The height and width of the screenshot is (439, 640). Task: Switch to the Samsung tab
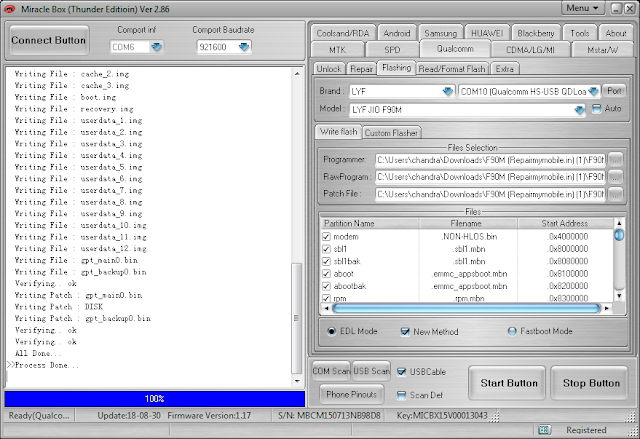click(440, 33)
